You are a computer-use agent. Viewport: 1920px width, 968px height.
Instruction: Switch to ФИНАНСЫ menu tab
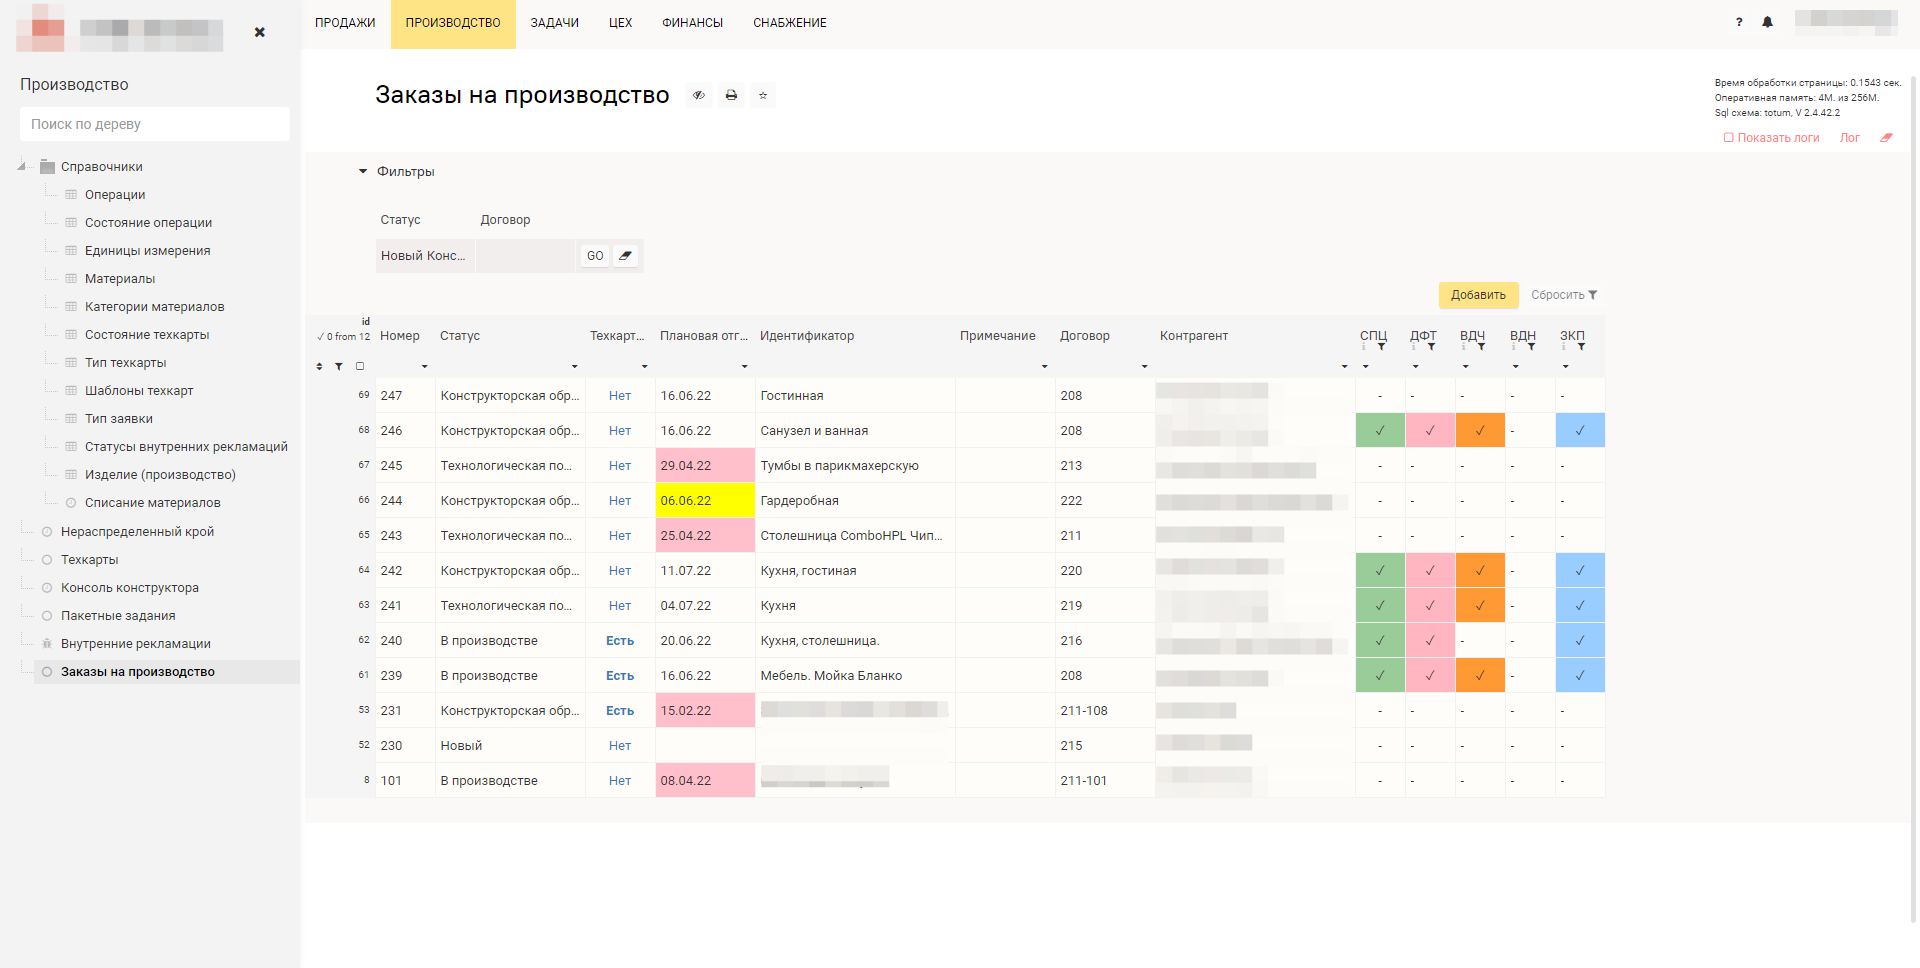tap(692, 23)
